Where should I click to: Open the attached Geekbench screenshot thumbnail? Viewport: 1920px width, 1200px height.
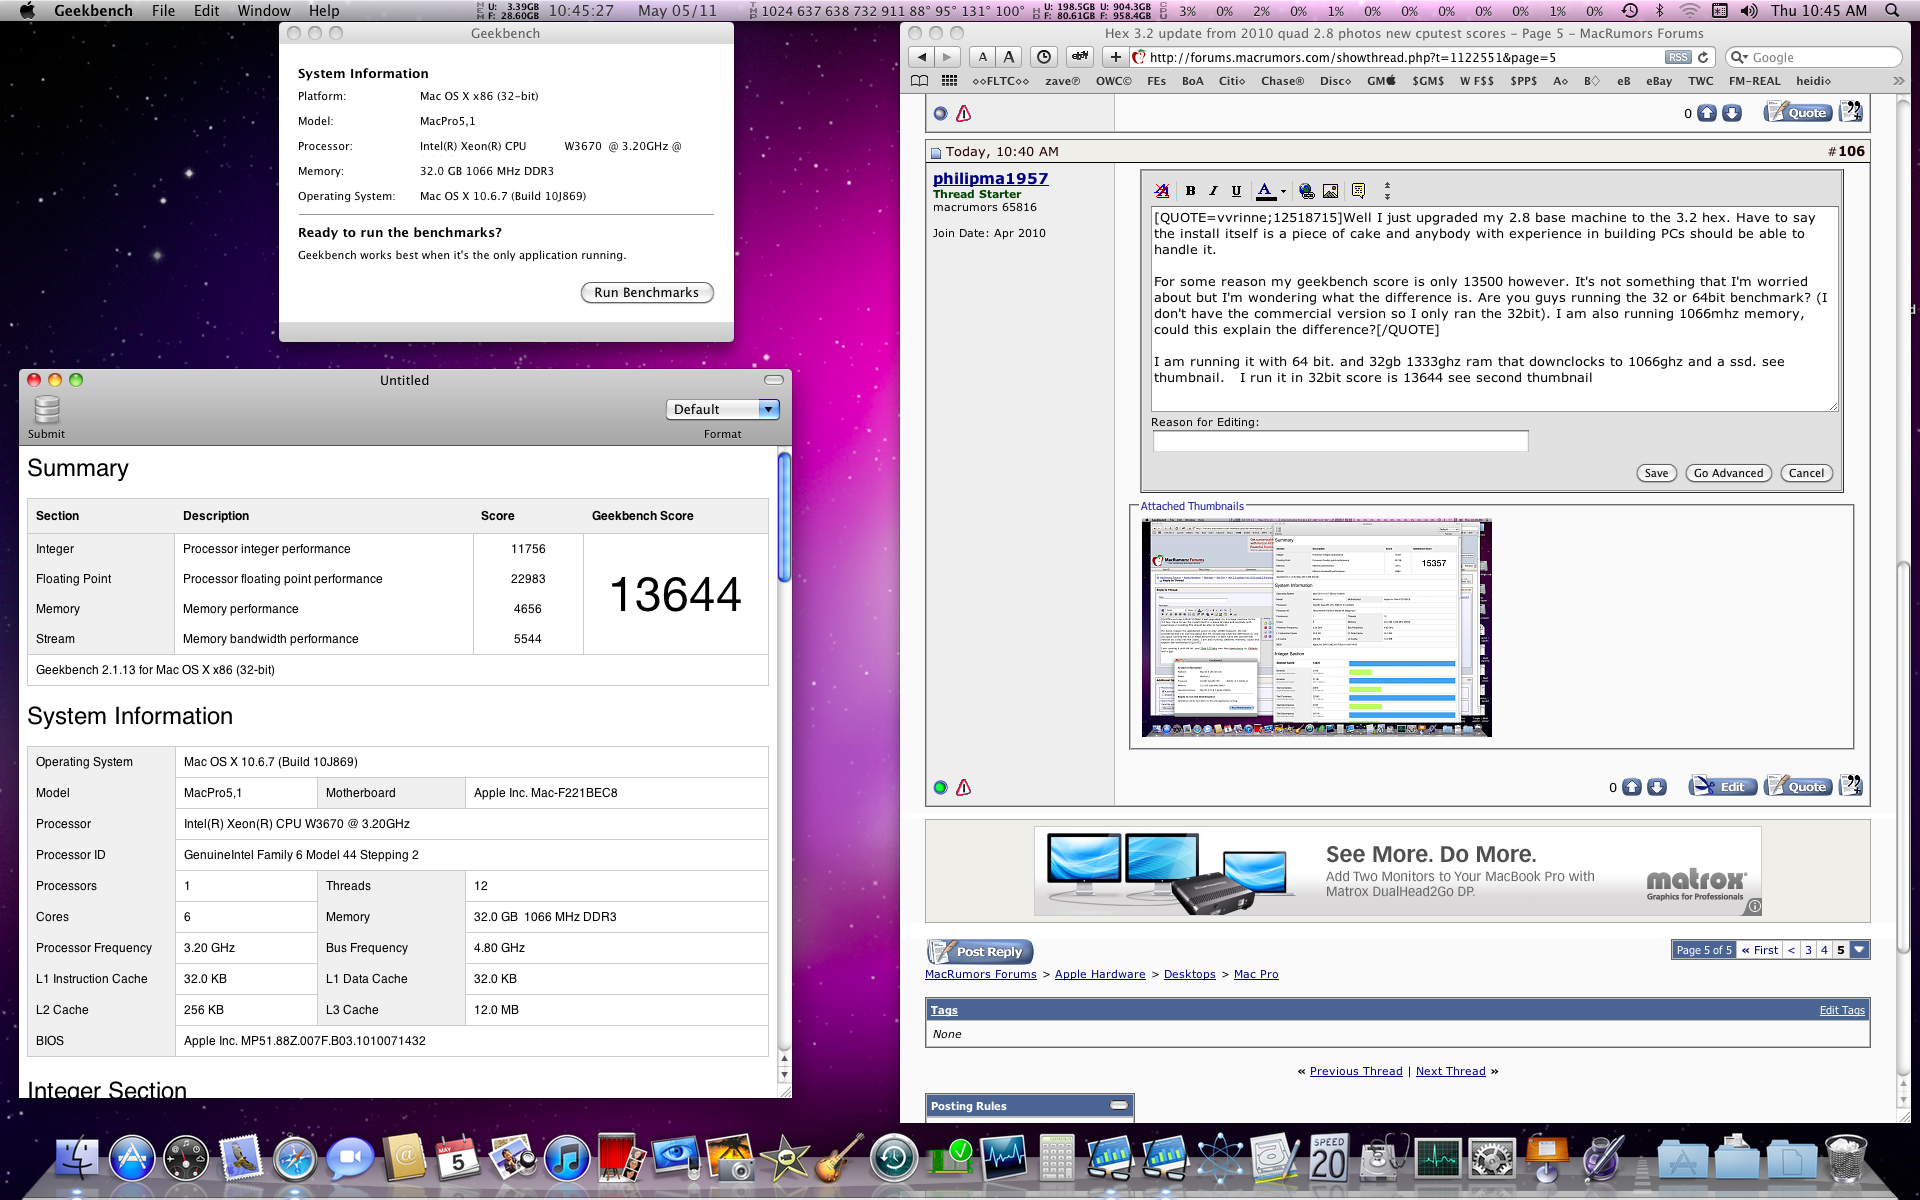[x=1316, y=628]
